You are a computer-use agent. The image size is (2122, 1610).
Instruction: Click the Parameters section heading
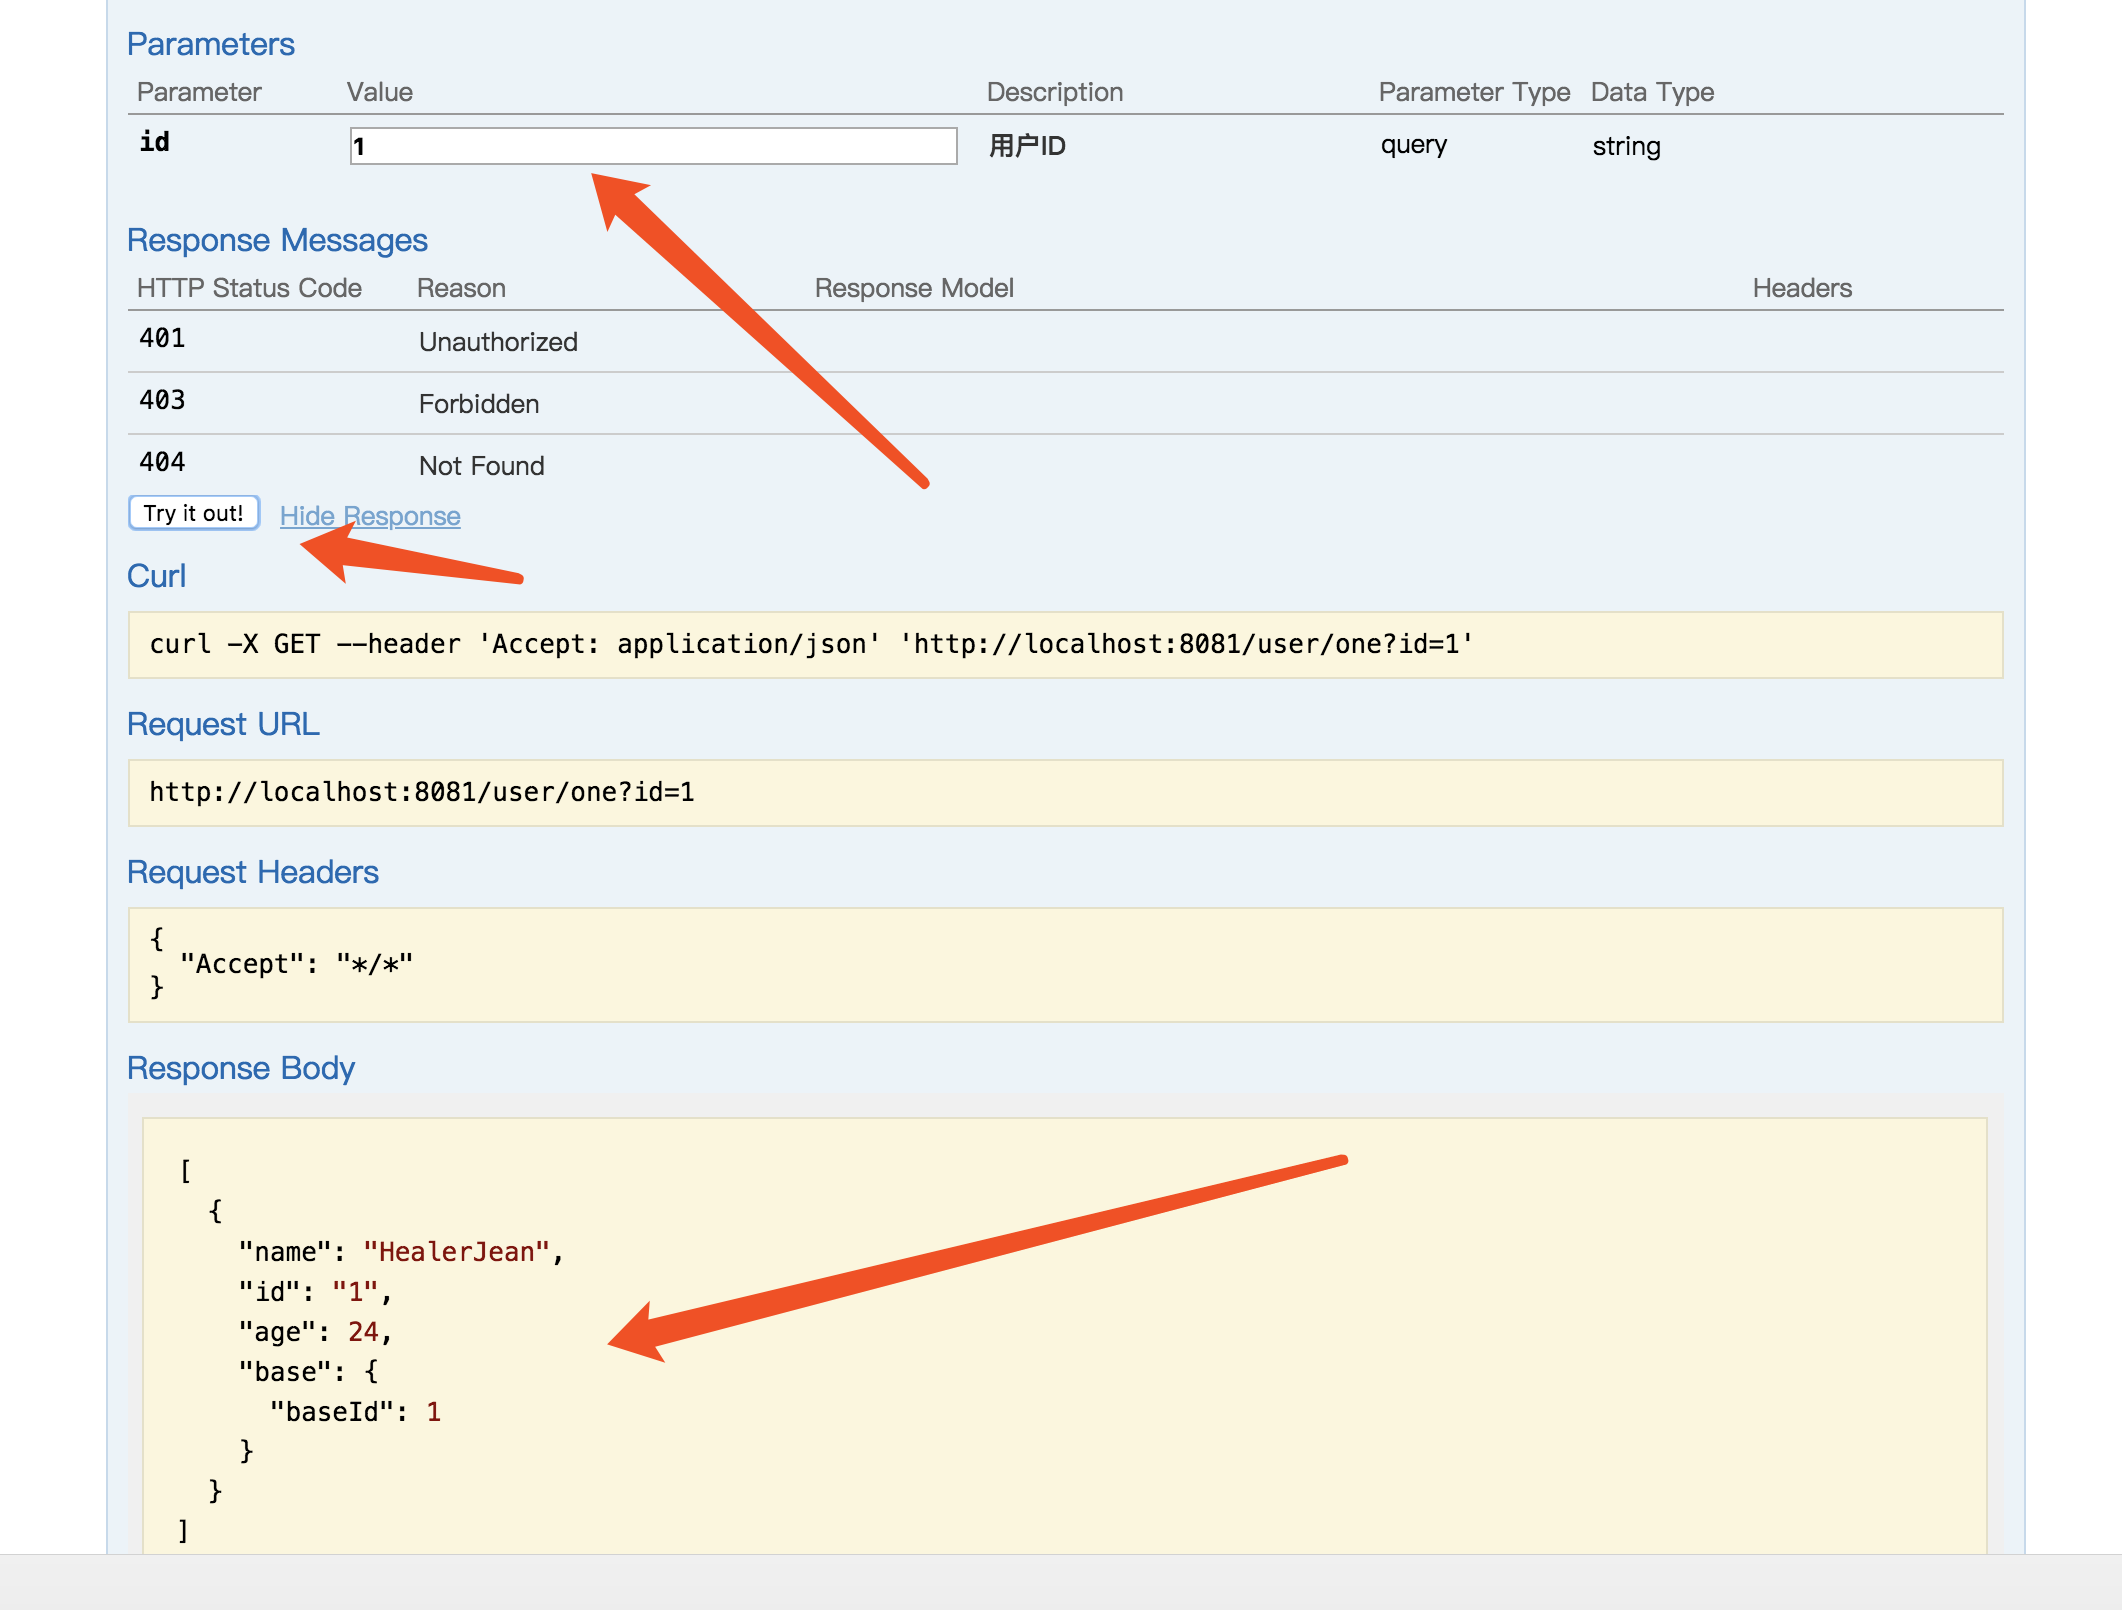click(211, 44)
